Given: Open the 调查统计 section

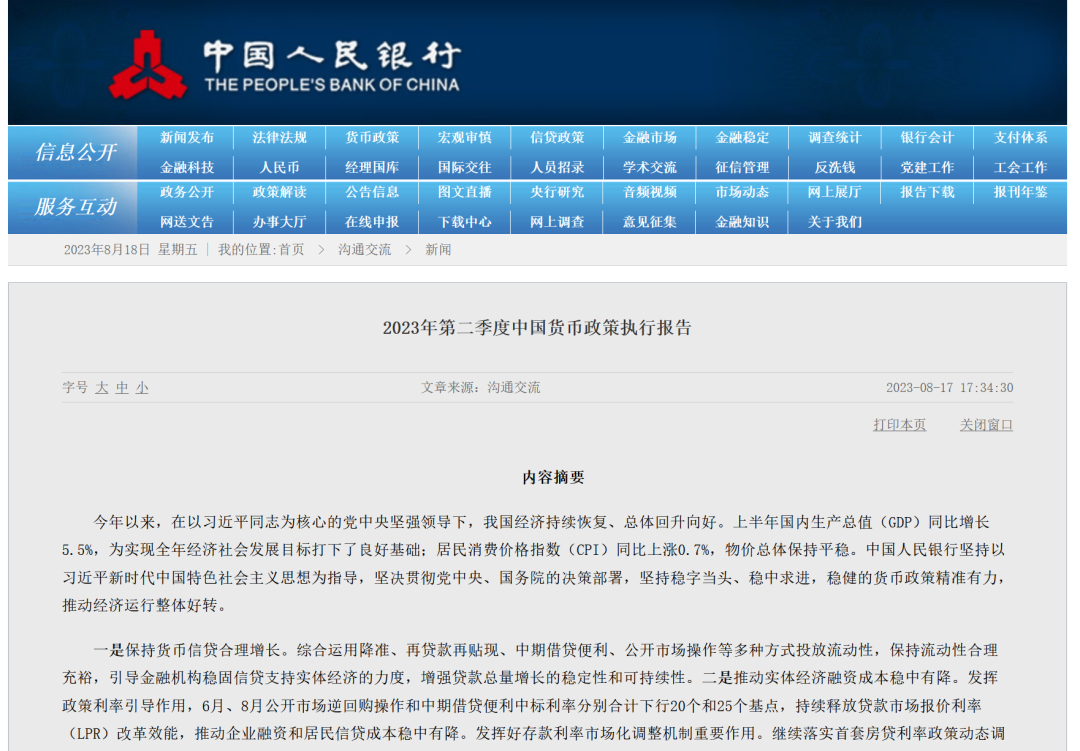Looking at the screenshot, I should coord(834,138).
